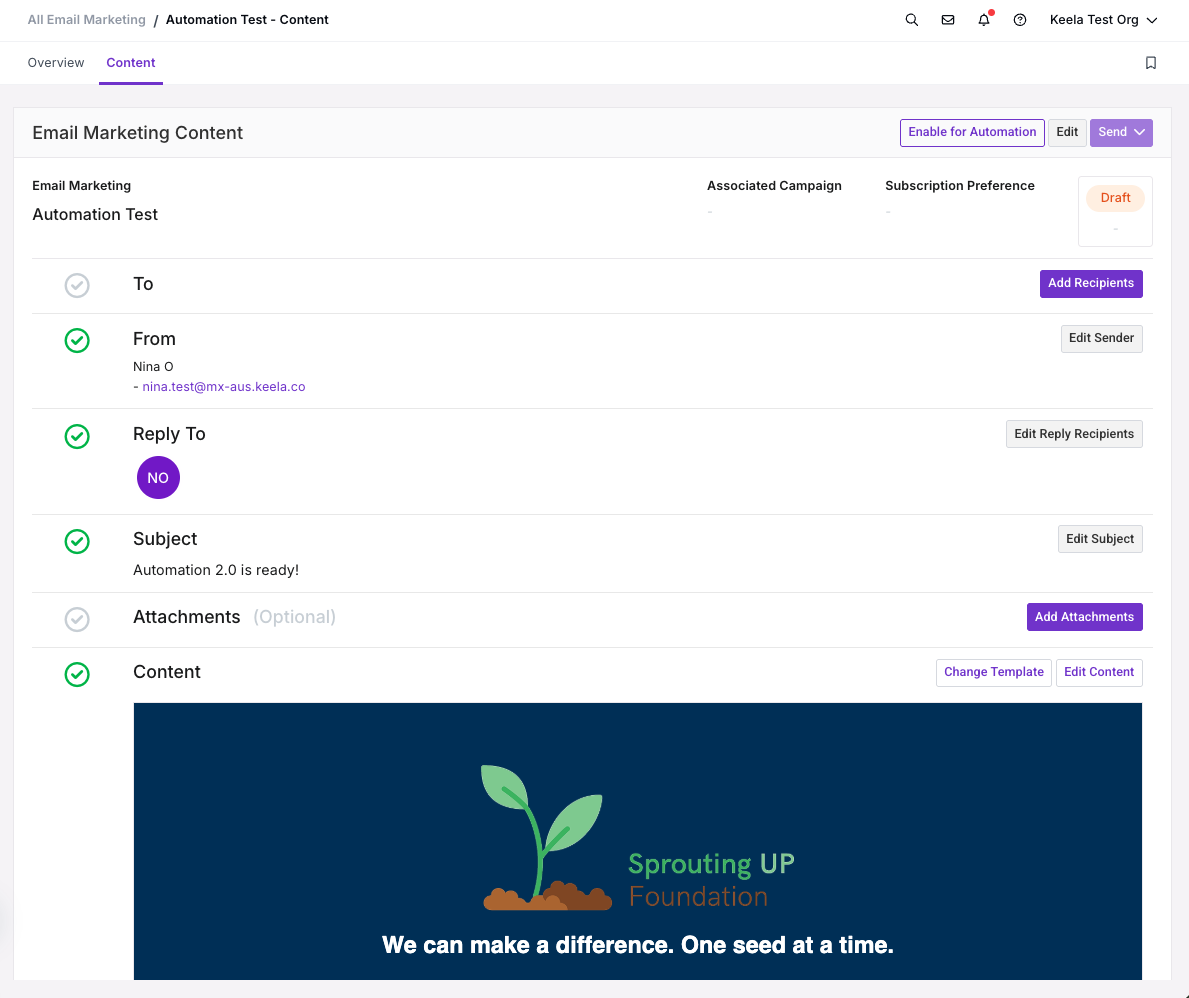Open the help question mark icon
Viewport: 1189px width, 998px height.
tap(1020, 20)
